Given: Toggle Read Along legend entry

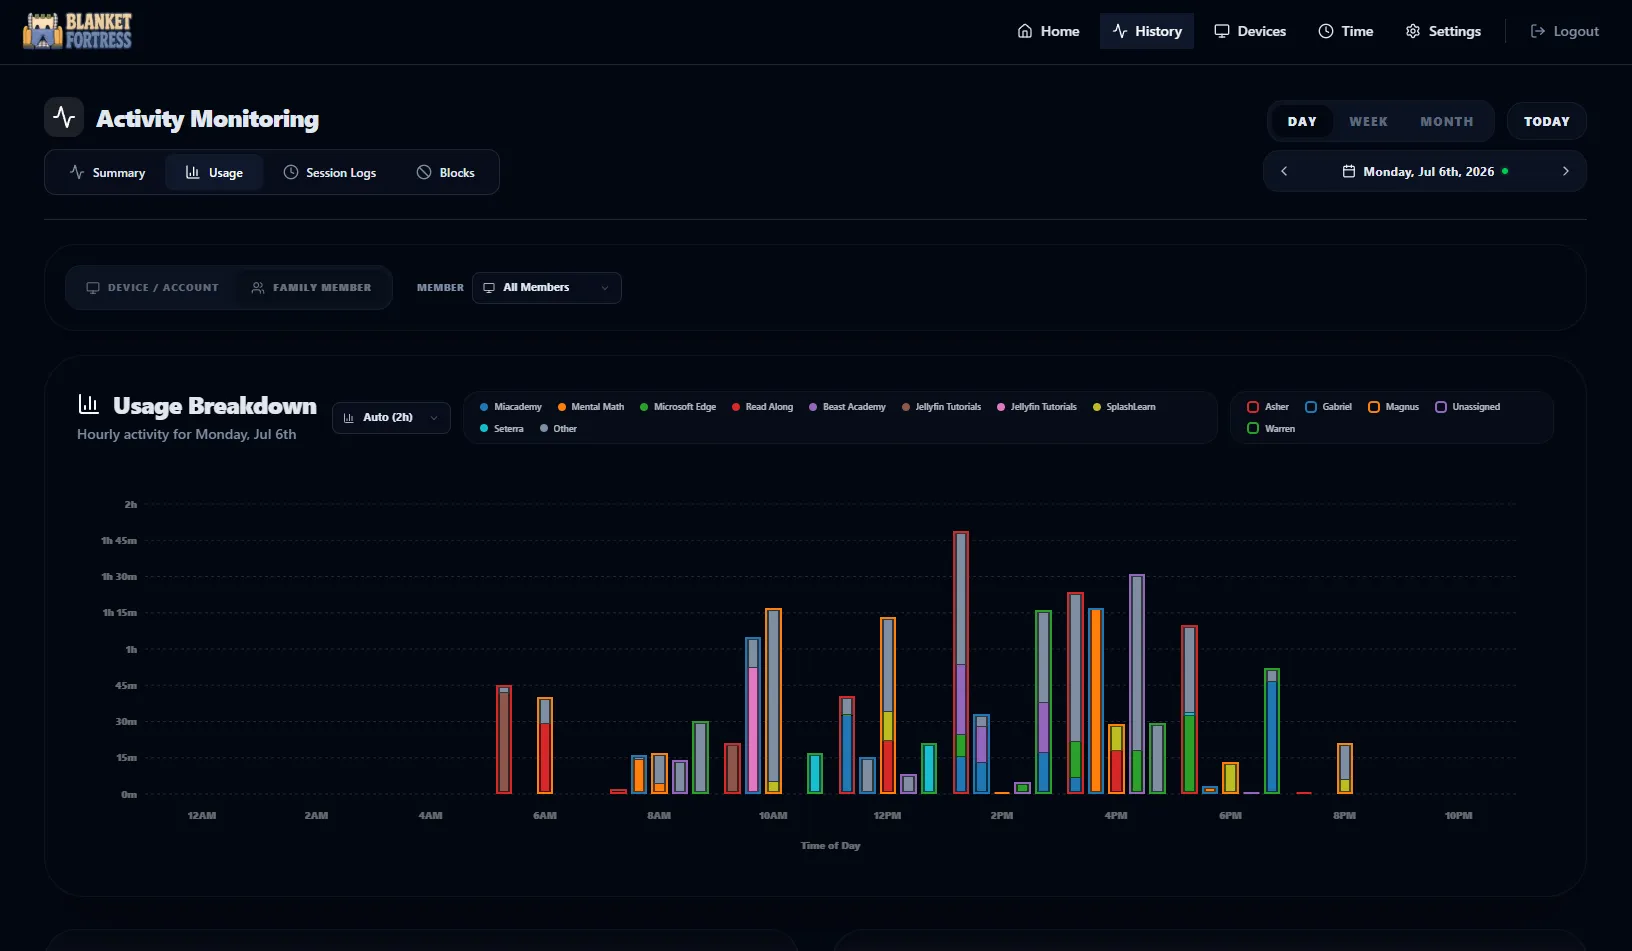Looking at the screenshot, I should tap(762, 407).
